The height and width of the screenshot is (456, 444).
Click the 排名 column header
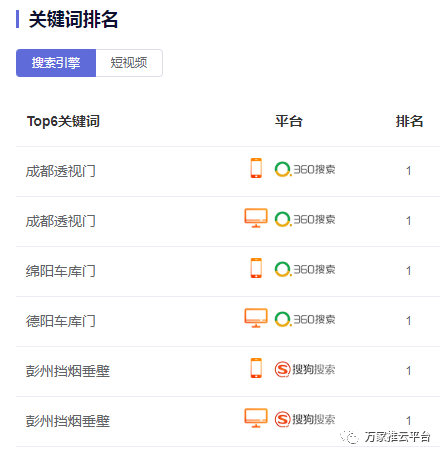(409, 121)
